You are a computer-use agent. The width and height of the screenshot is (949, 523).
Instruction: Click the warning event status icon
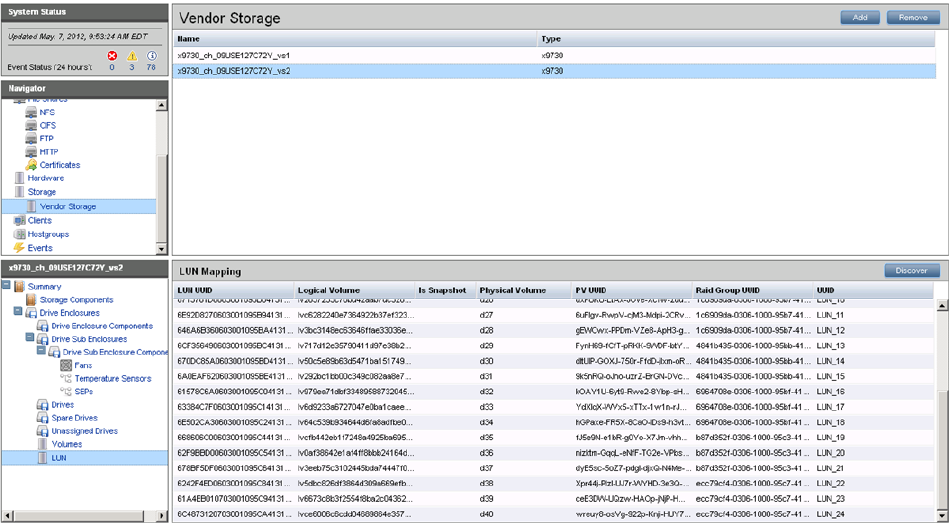[x=132, y=56]
